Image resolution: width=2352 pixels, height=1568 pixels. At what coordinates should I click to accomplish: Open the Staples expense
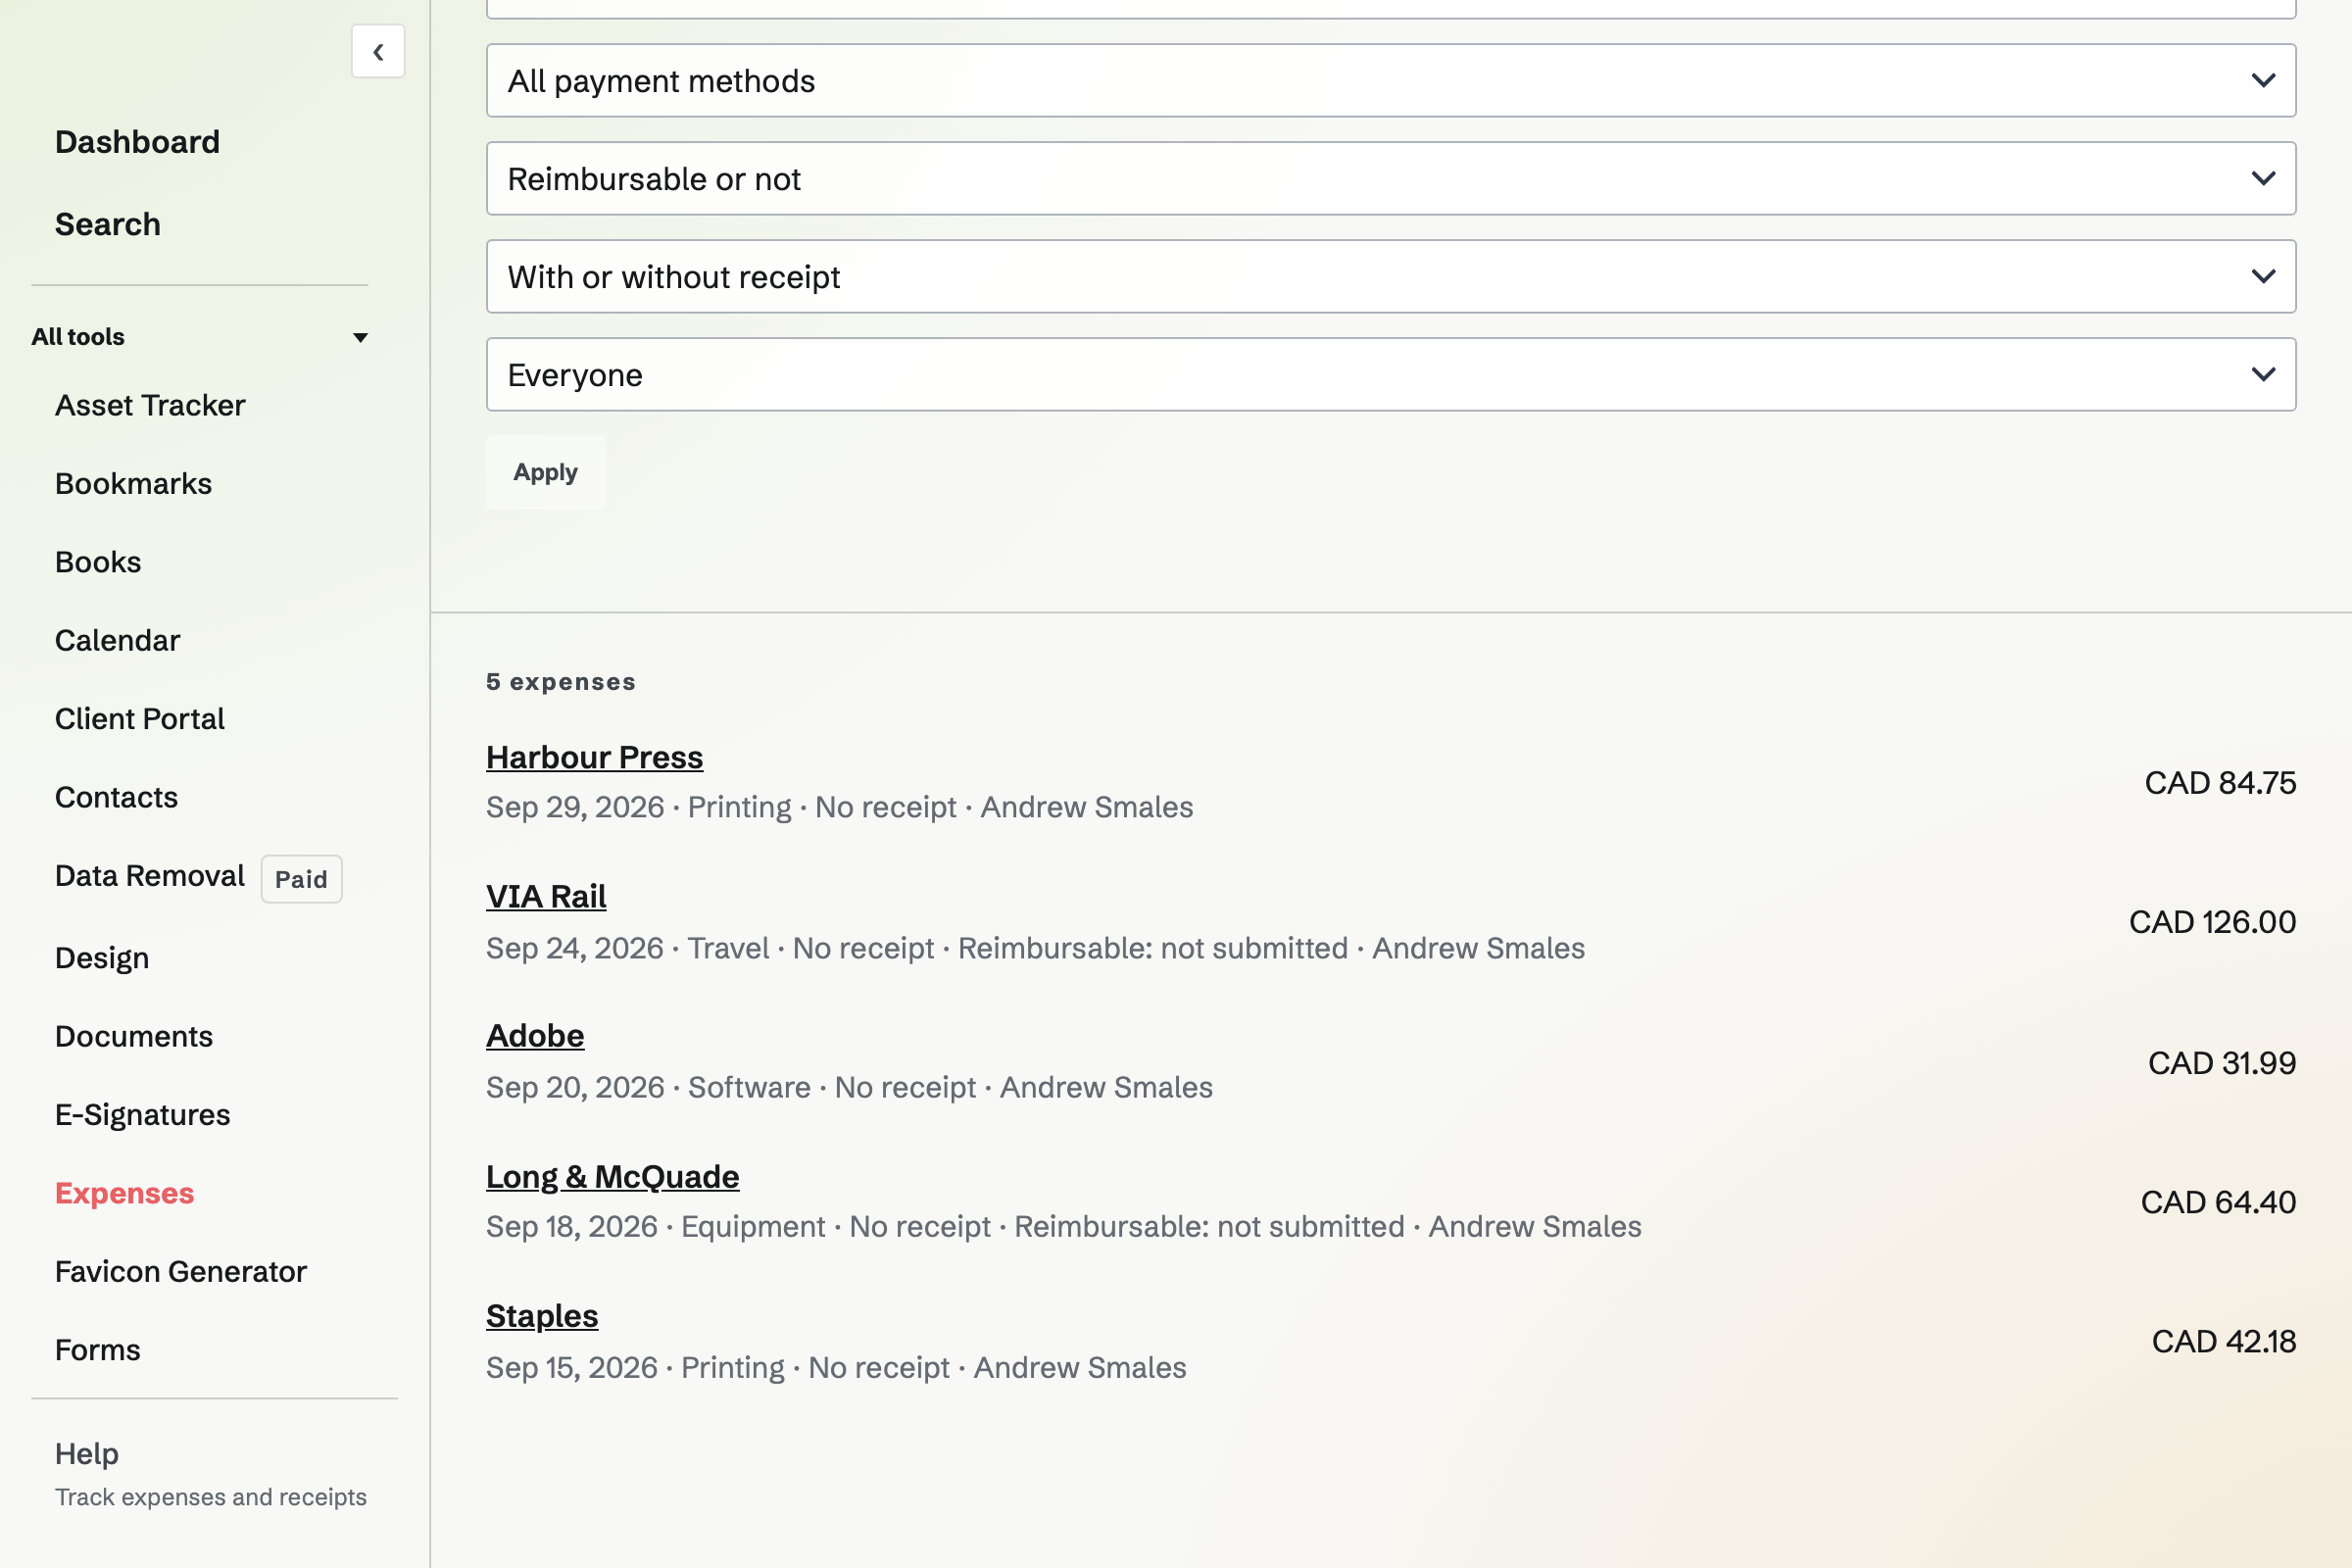pos(542,1316)
